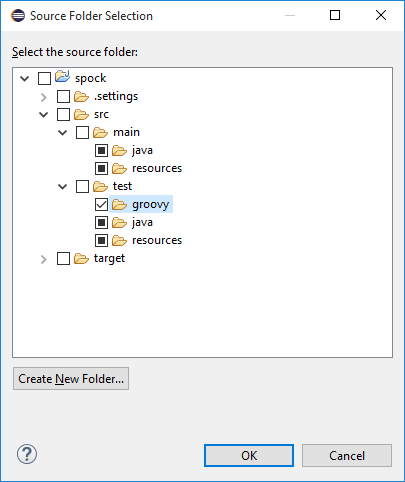405x482 pixels.
Task: Click the groovy folder icon
Action: 119,205
